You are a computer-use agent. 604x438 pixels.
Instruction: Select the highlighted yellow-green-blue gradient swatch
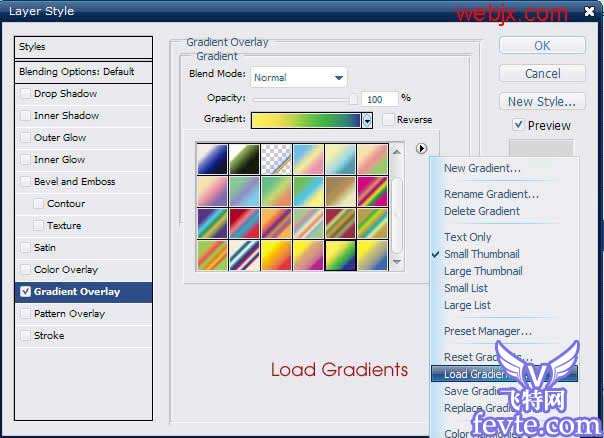point(340,255)
